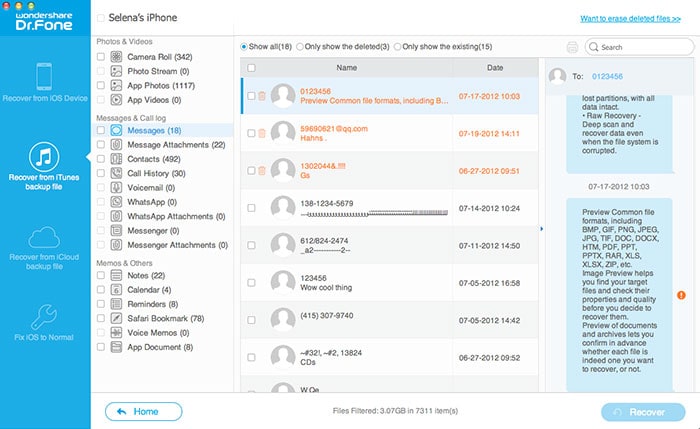
Task: Click trash icon on 0123456 message
Action: pyautogui.click(x=262, y=96)
